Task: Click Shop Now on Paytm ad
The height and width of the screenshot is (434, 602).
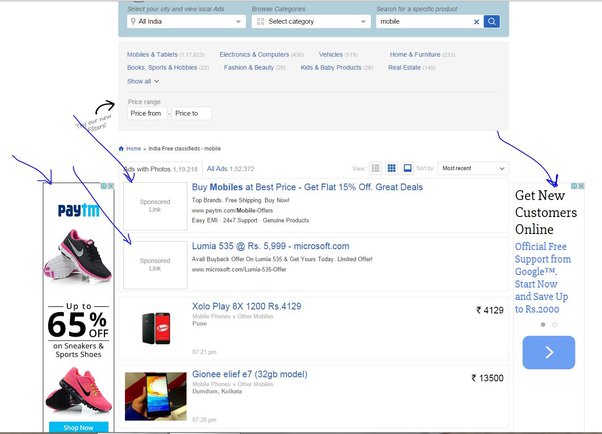Action: point(79,427)
